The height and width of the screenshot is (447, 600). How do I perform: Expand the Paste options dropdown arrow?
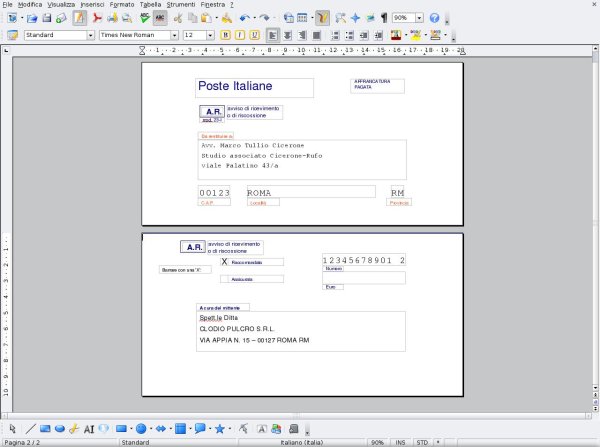click(217, 18)
